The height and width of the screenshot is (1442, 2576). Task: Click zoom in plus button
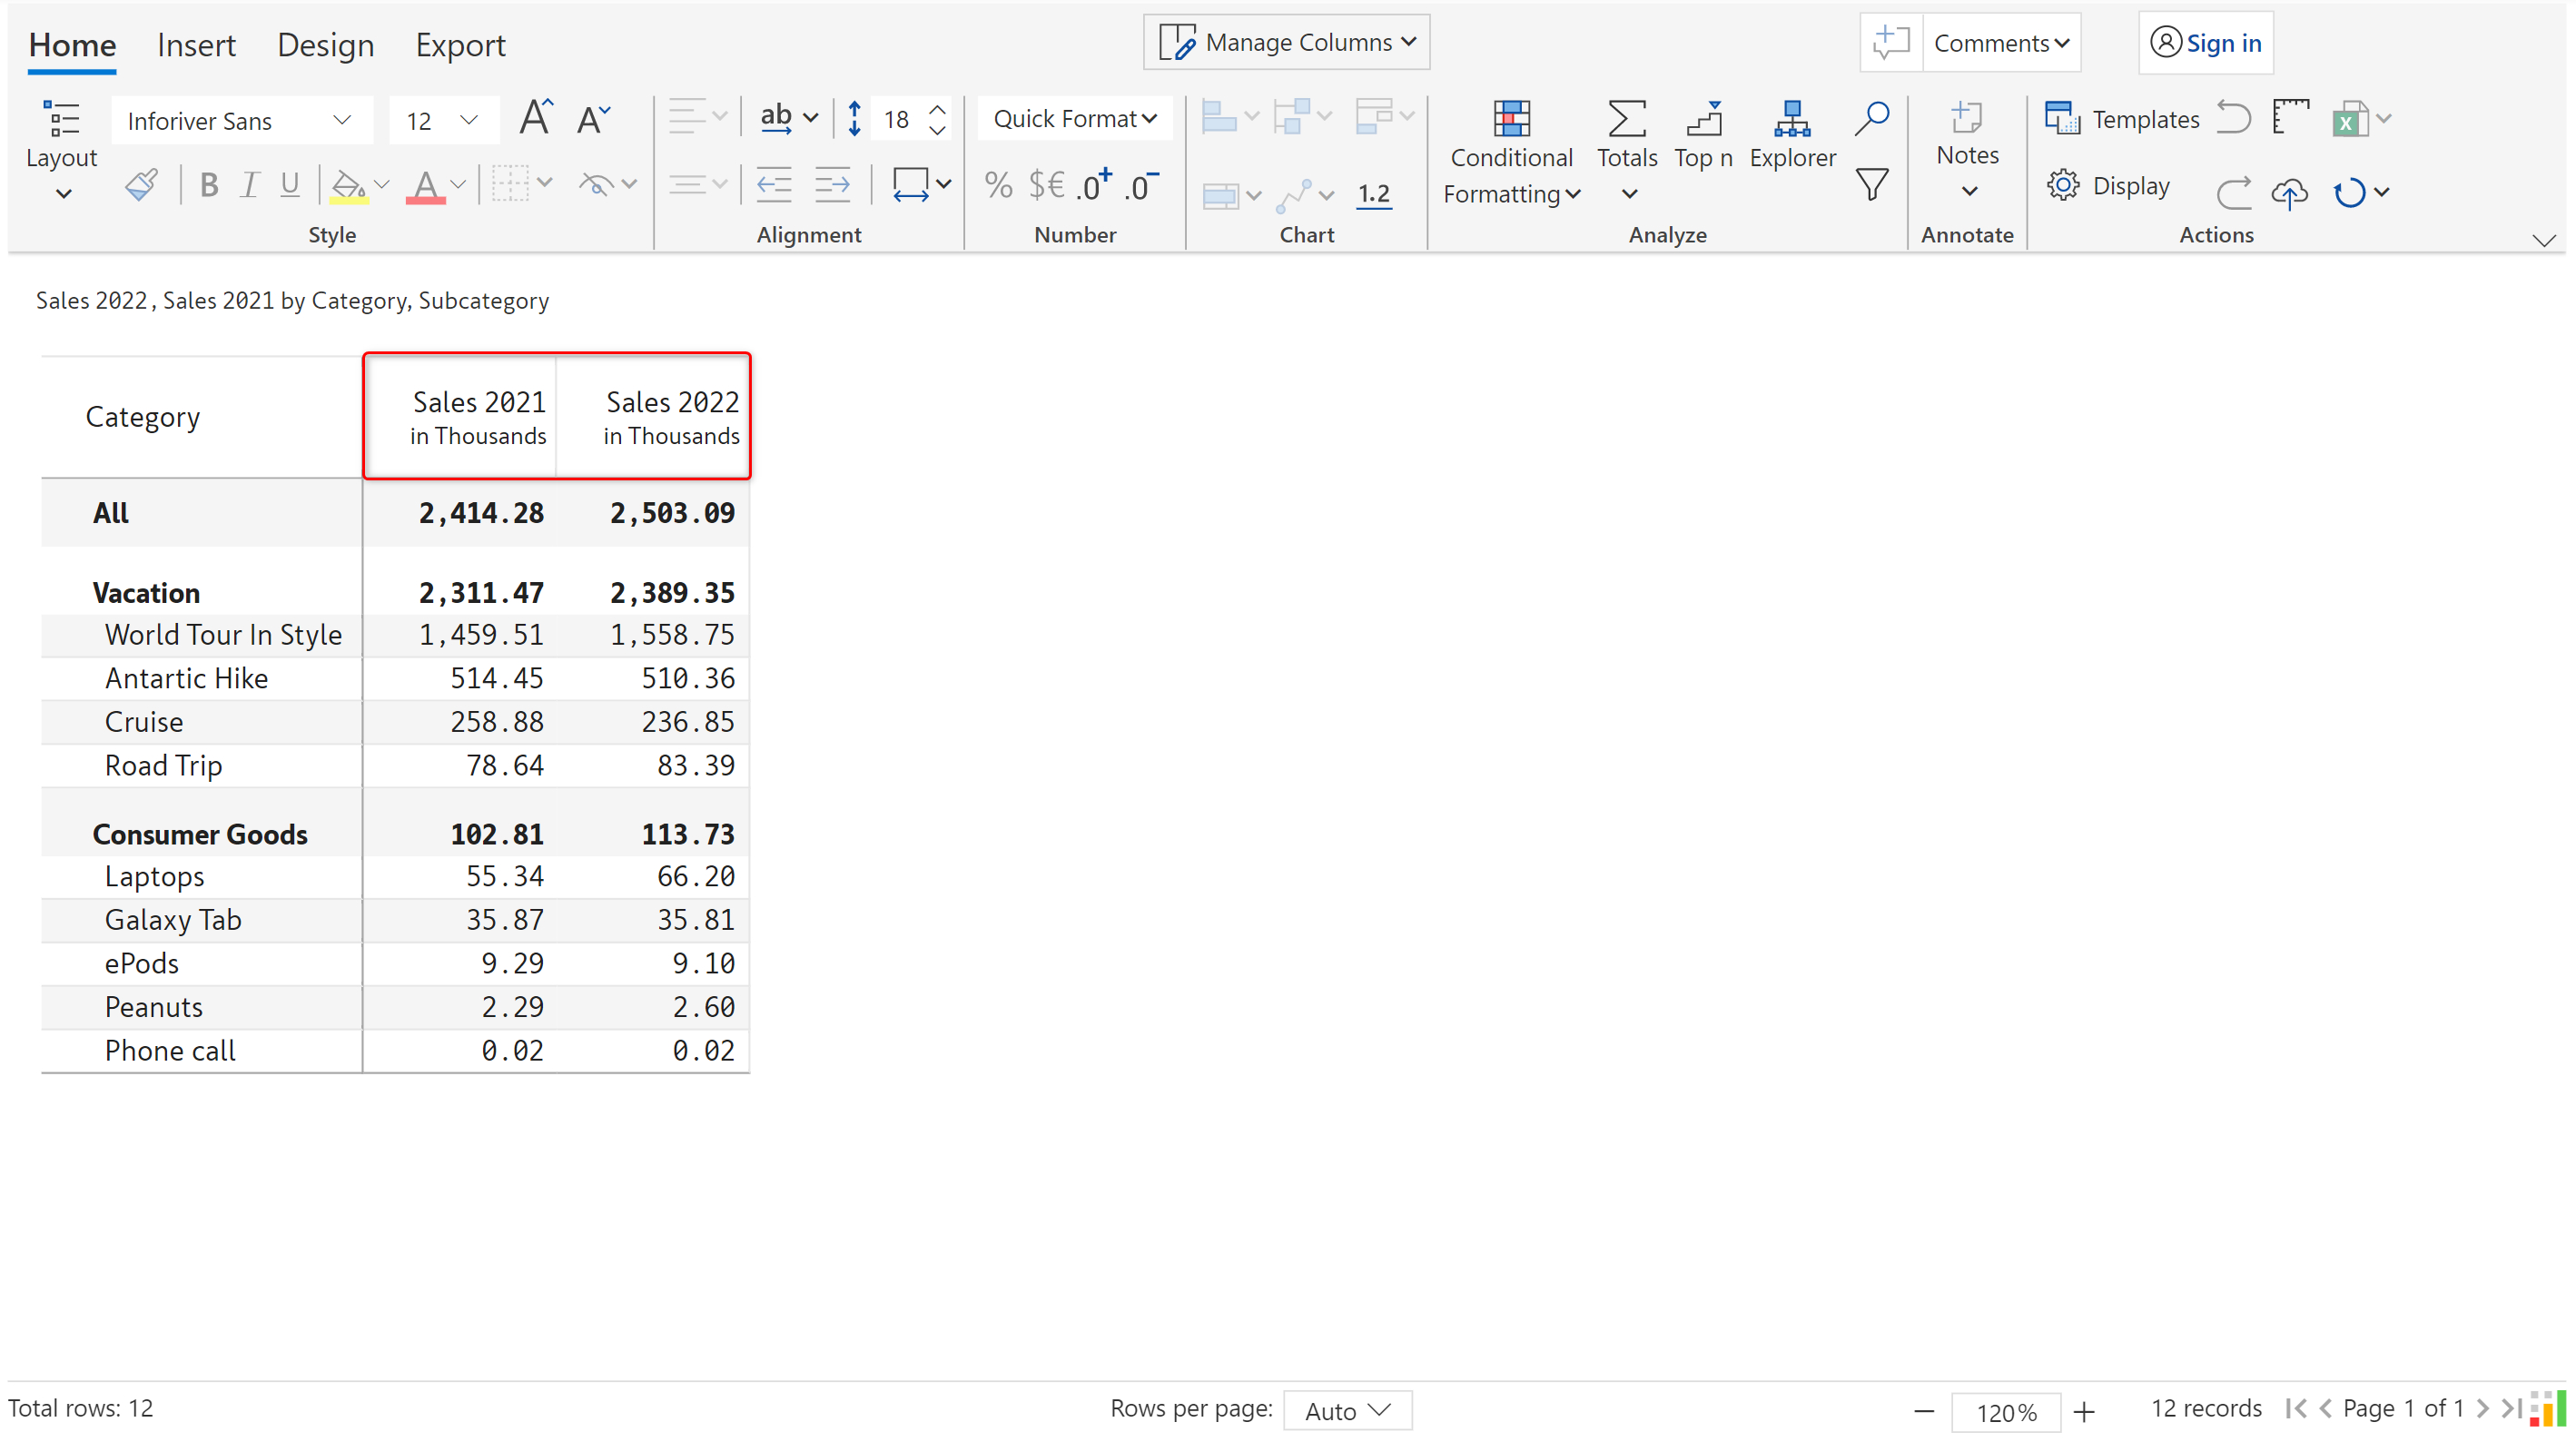tap(2083, 1411)
